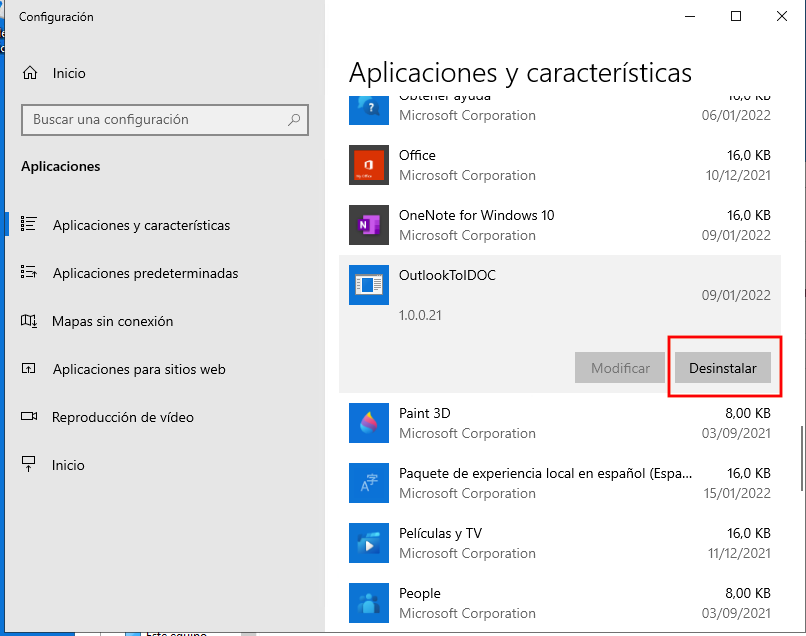806x636 pixels.
Task: Click the Office app icon
Action: (367, 165)
